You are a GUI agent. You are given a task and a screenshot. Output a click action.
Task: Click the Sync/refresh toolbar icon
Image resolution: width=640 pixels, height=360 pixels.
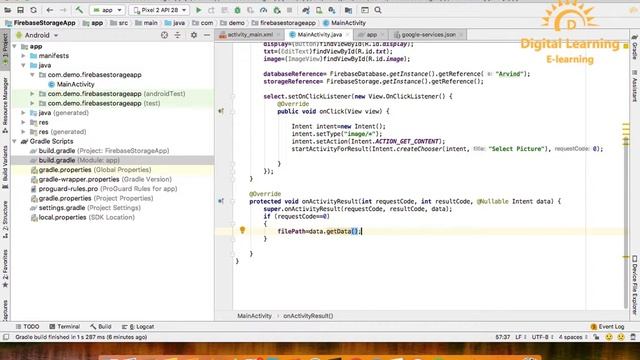pos(33,10)
